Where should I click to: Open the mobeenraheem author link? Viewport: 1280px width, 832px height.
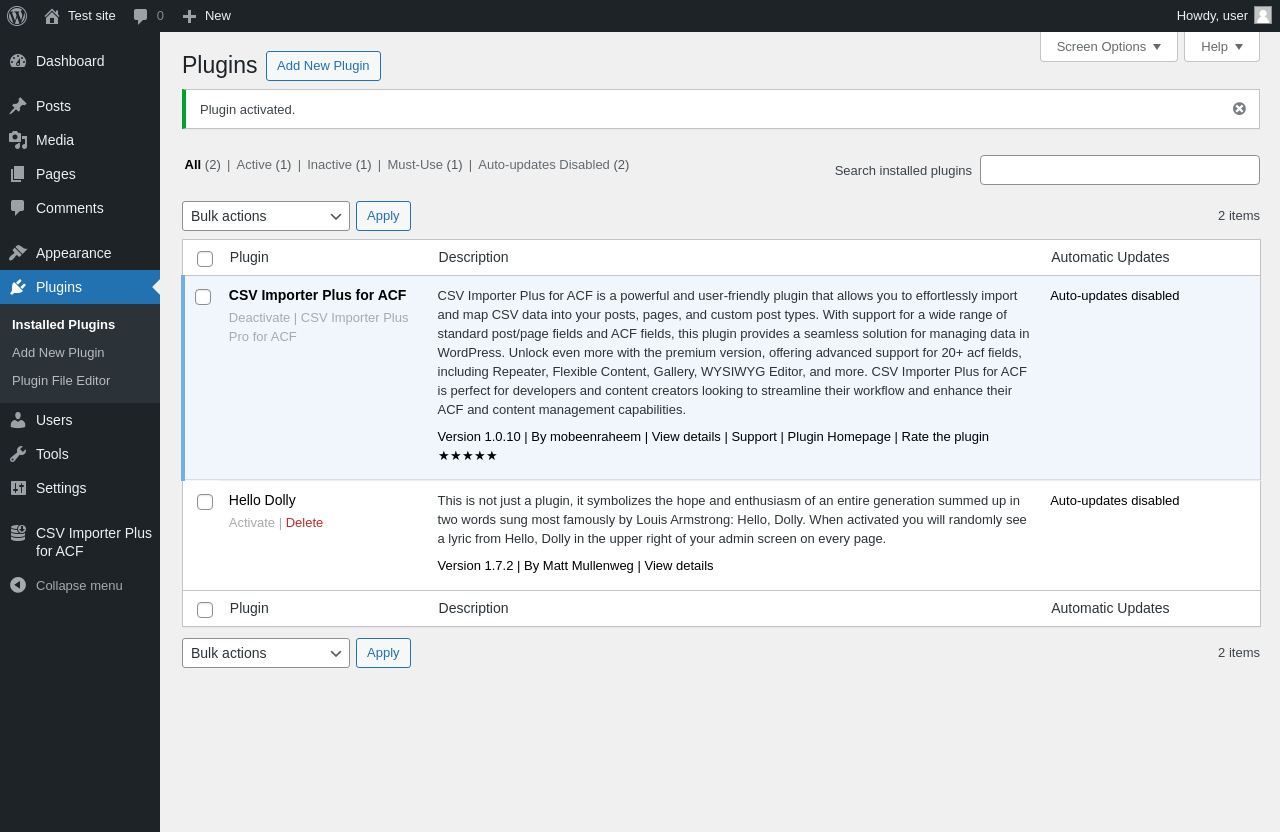point(596,437)
